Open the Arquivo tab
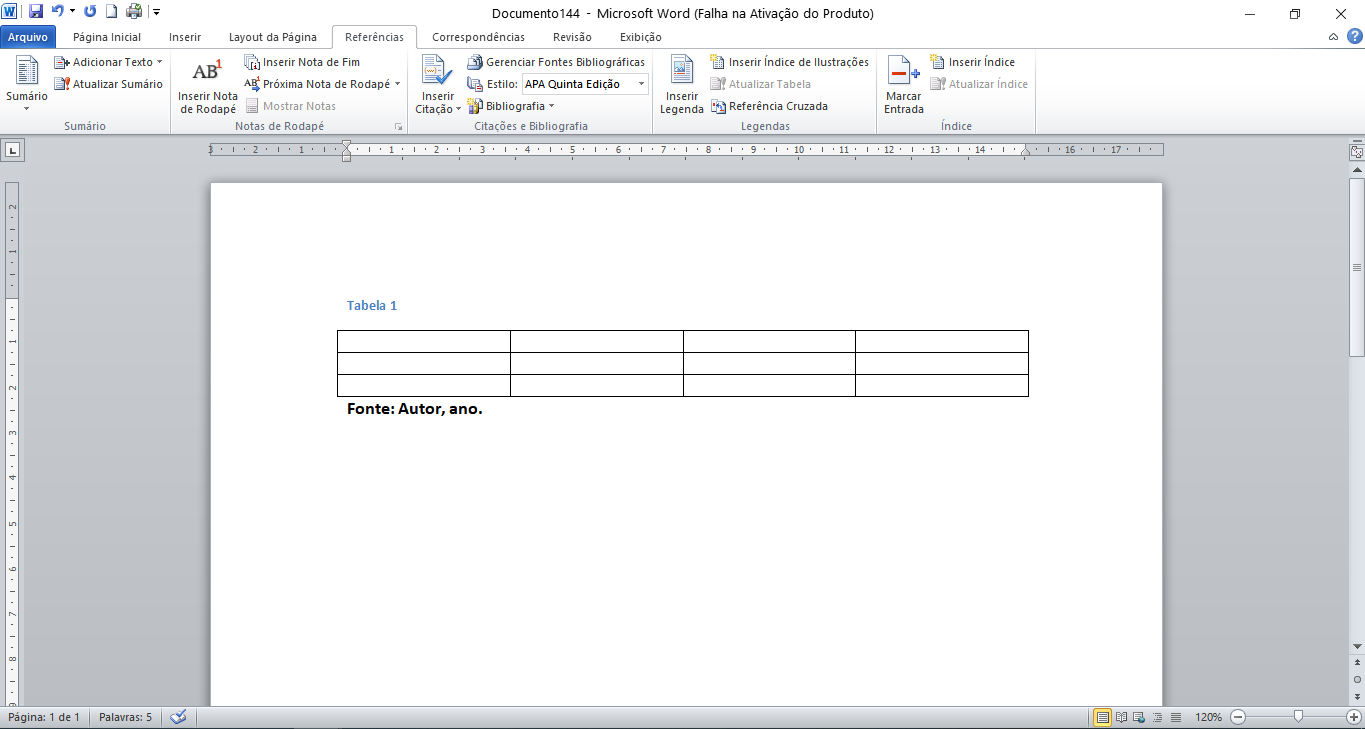 click(28, 37)
